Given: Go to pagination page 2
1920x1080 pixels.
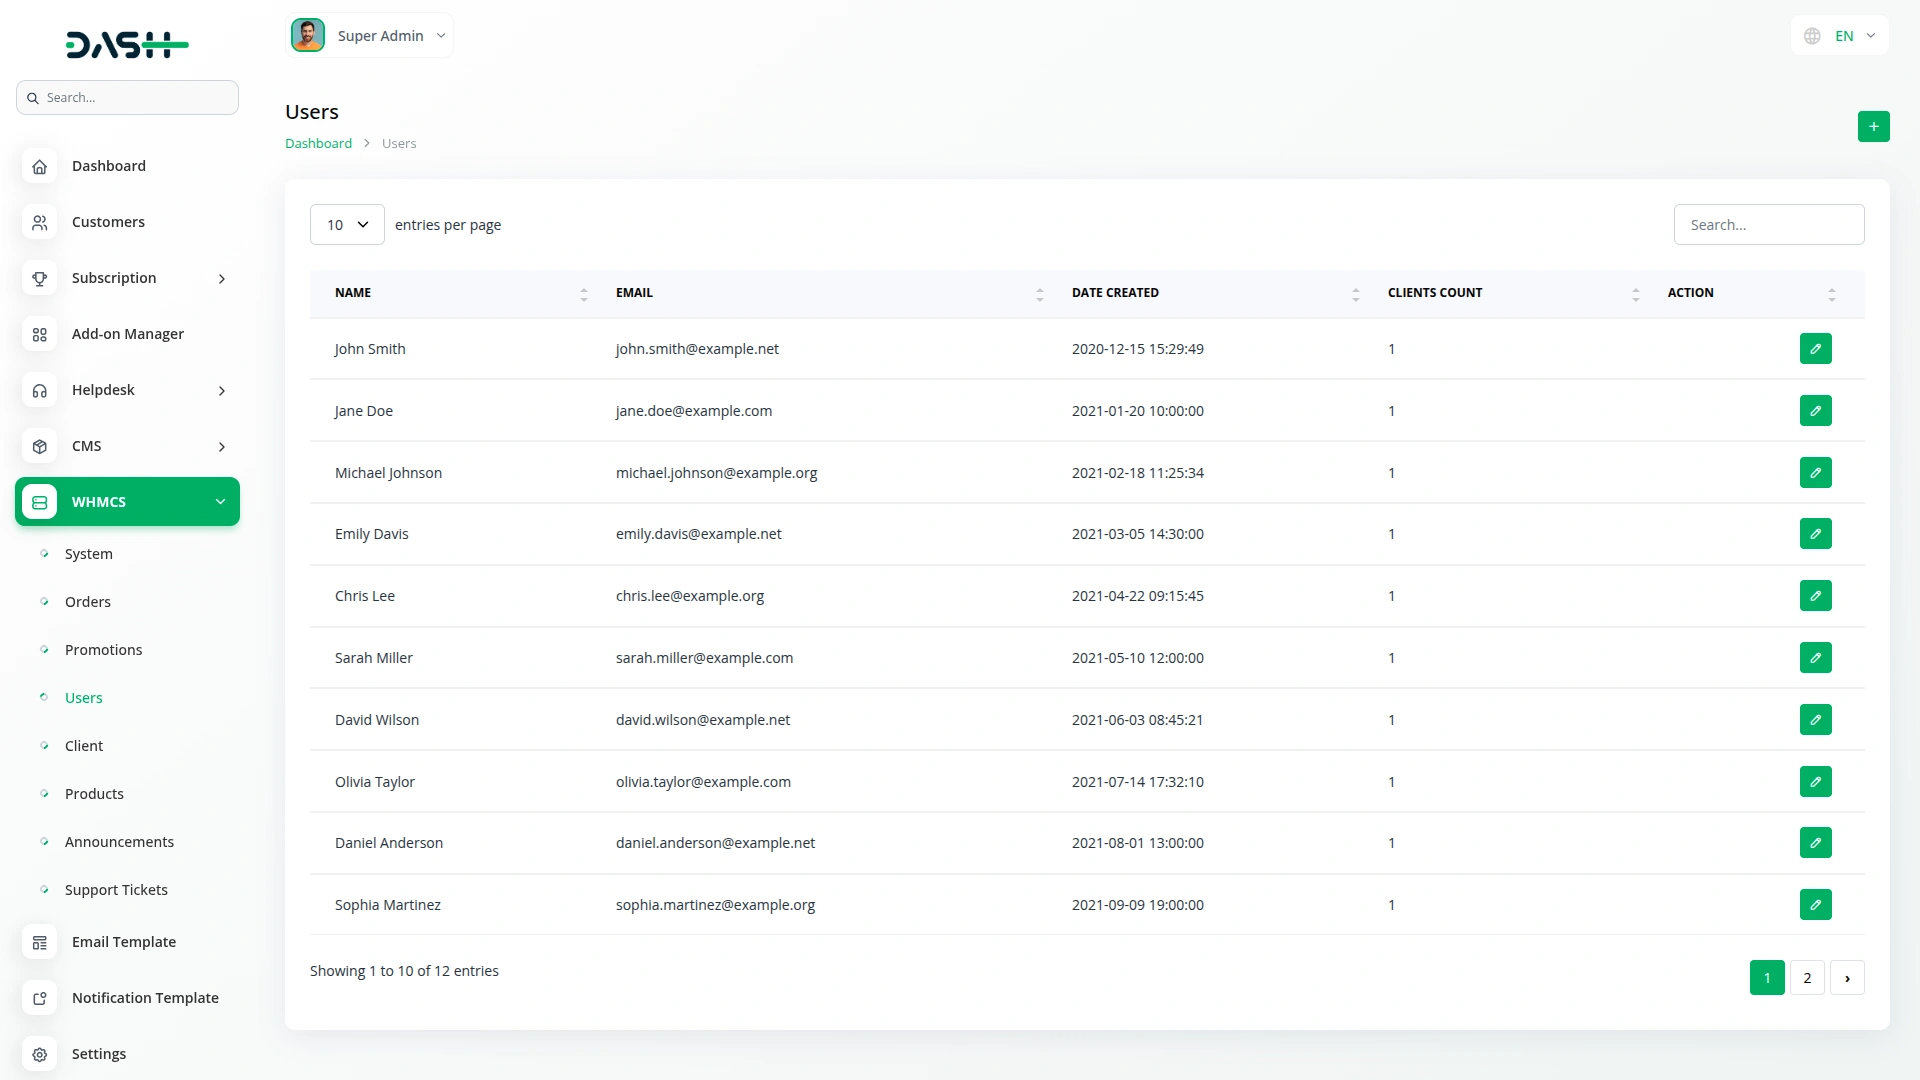Looking at the screenshot, I should tap(1807, 978).
